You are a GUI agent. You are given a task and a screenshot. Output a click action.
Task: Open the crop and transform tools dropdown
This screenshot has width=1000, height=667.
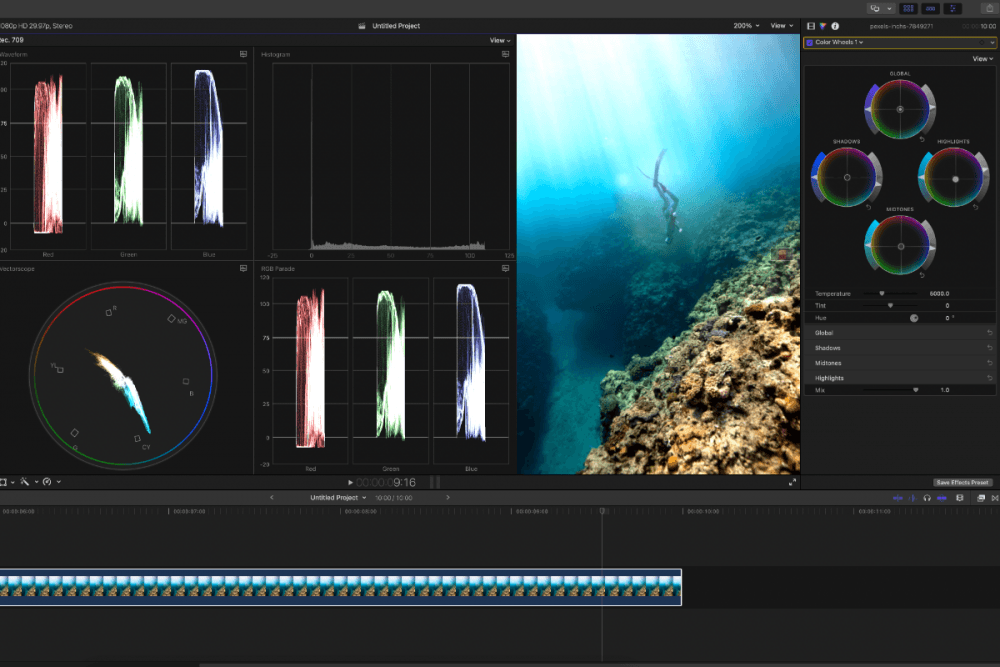(7, 482)
